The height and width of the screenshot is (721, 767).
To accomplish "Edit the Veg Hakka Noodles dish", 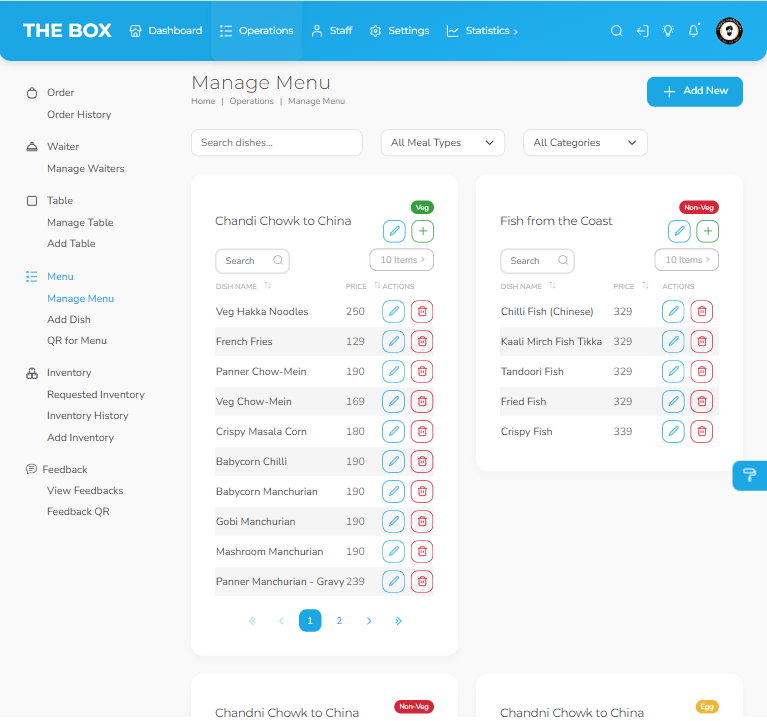I will click(394, 312).
